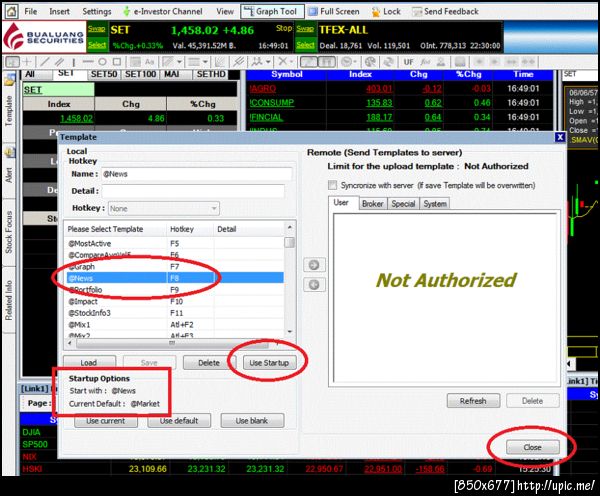Select the @Graph template row
Screen dimensions: 600x496
tap(174, 266)
